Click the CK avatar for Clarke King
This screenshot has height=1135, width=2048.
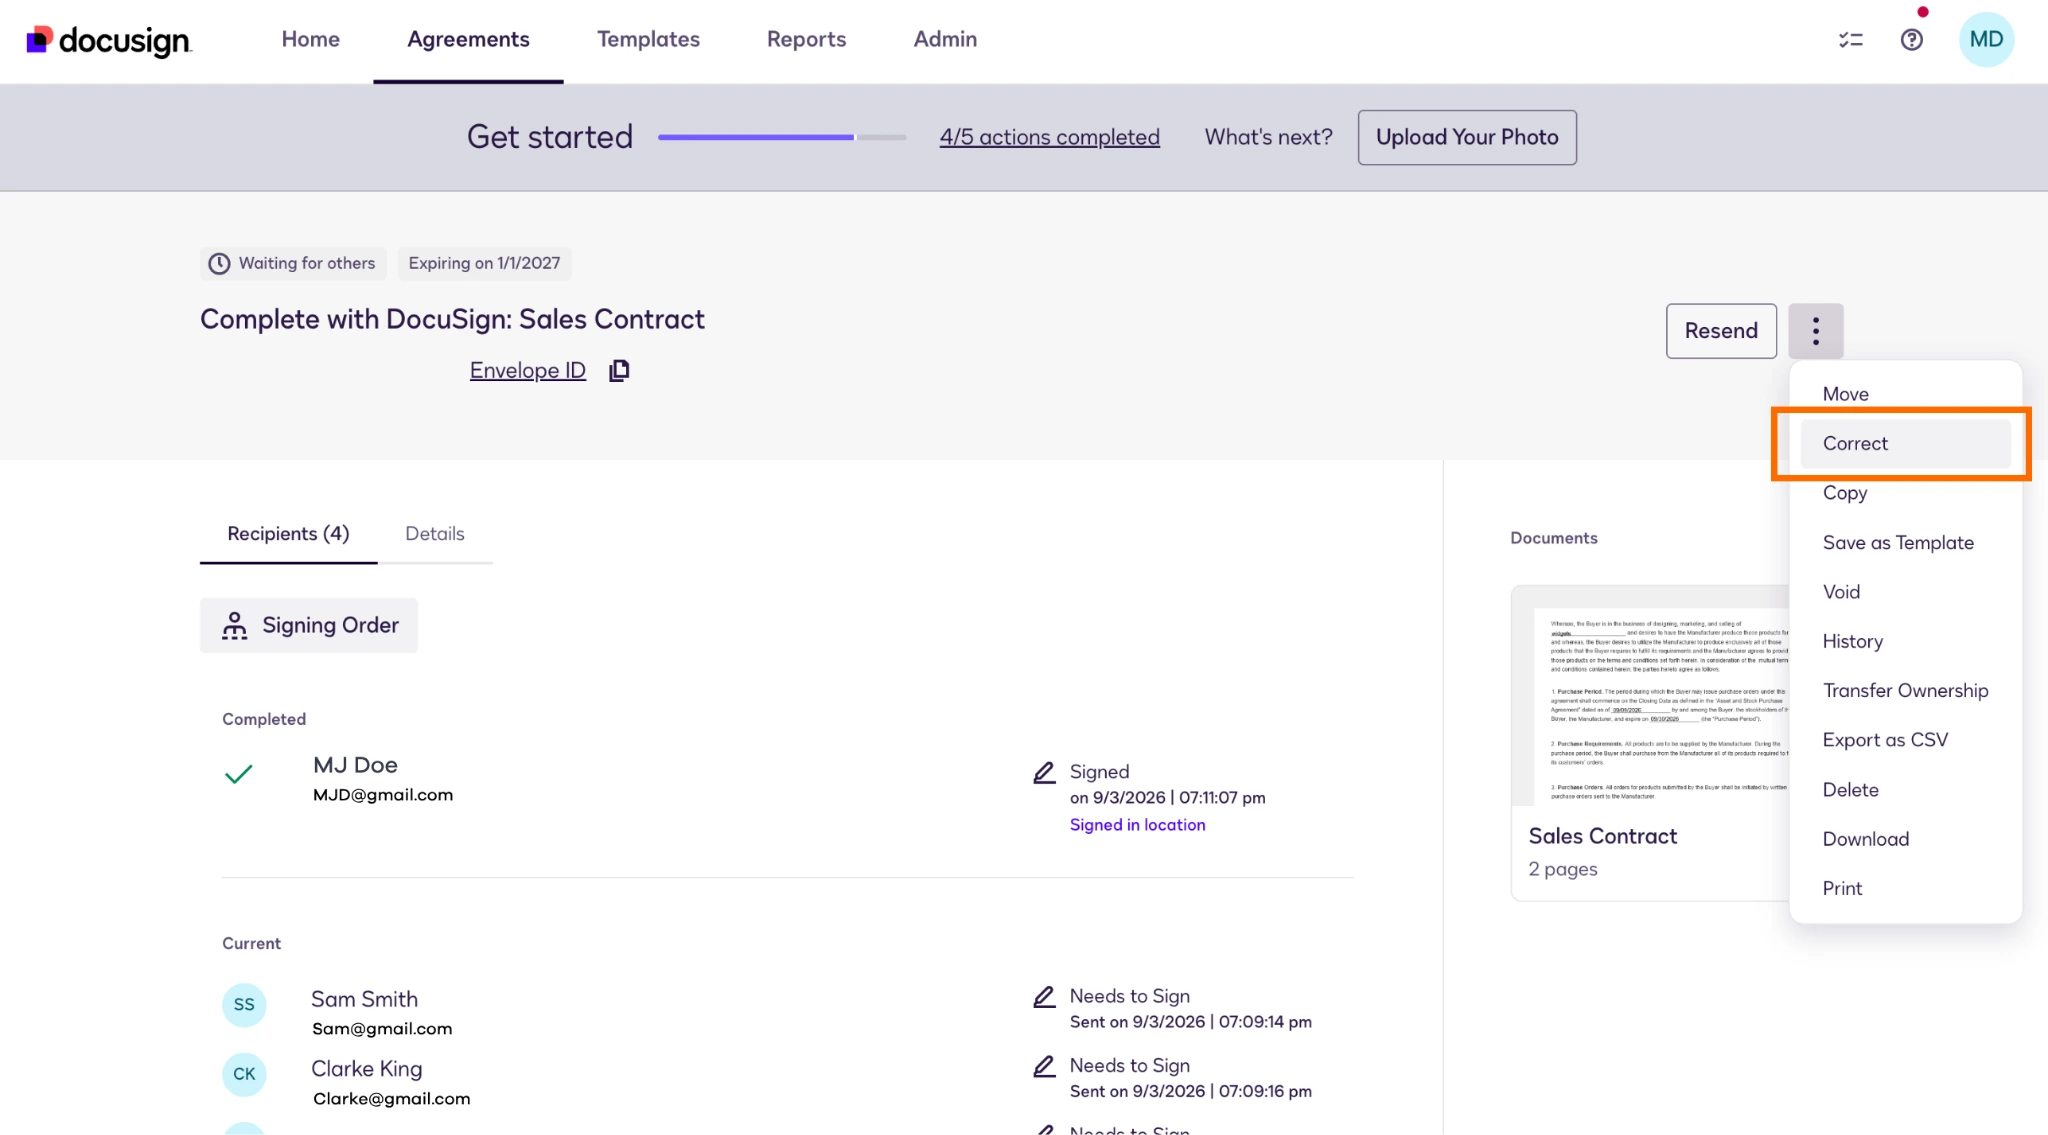click(x=244, y=1074)
